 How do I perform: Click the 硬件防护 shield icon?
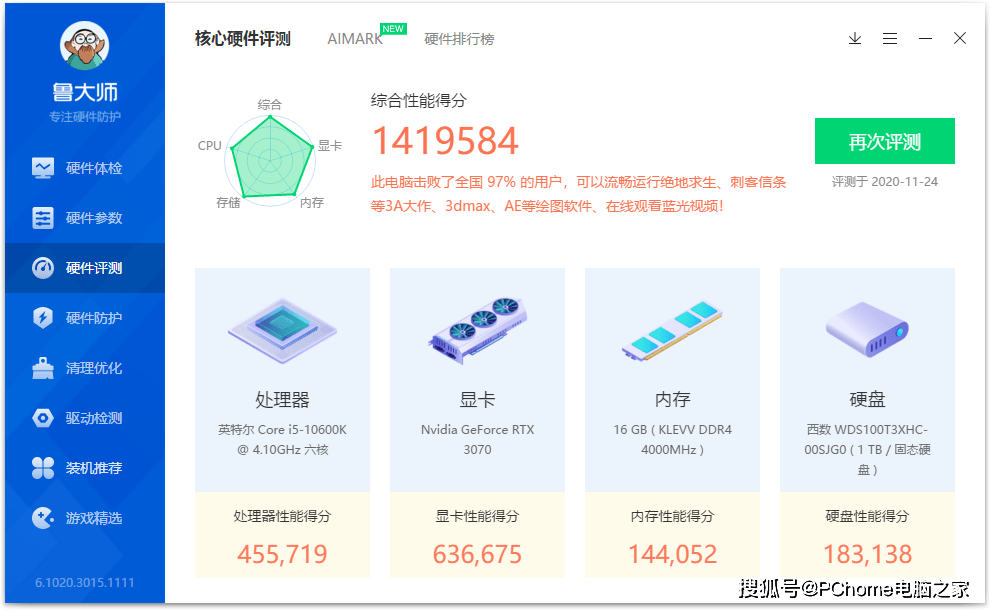43,318
